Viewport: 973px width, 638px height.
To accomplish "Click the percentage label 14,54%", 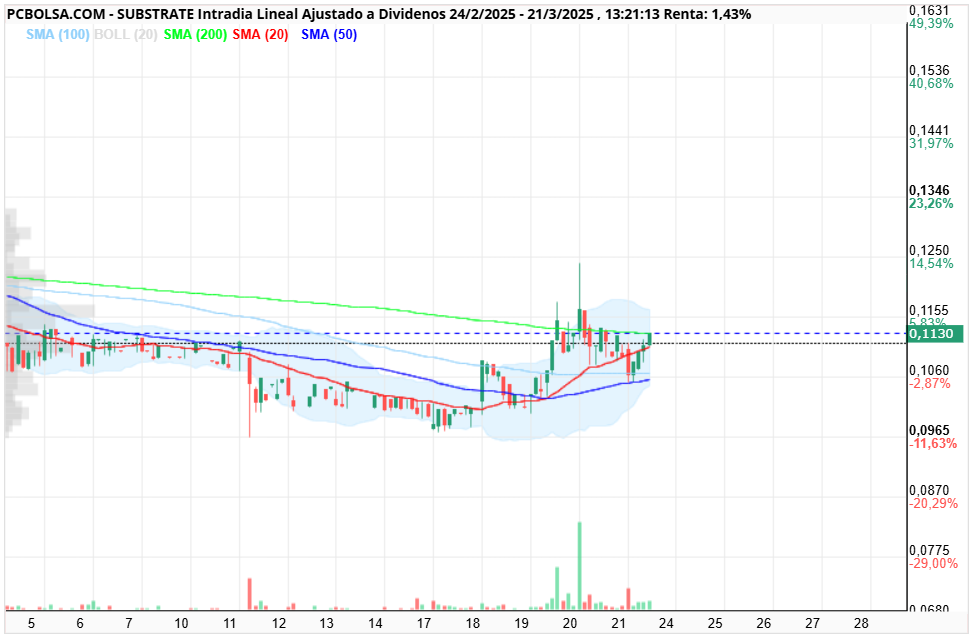I will [931, 263].
